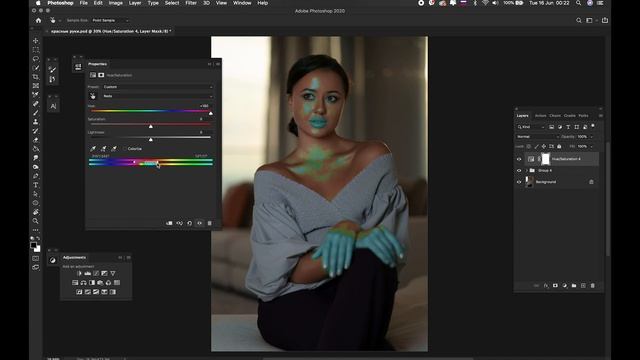
Task: Select the Zoom tool in toolbar
Action: tap(36, 221)
